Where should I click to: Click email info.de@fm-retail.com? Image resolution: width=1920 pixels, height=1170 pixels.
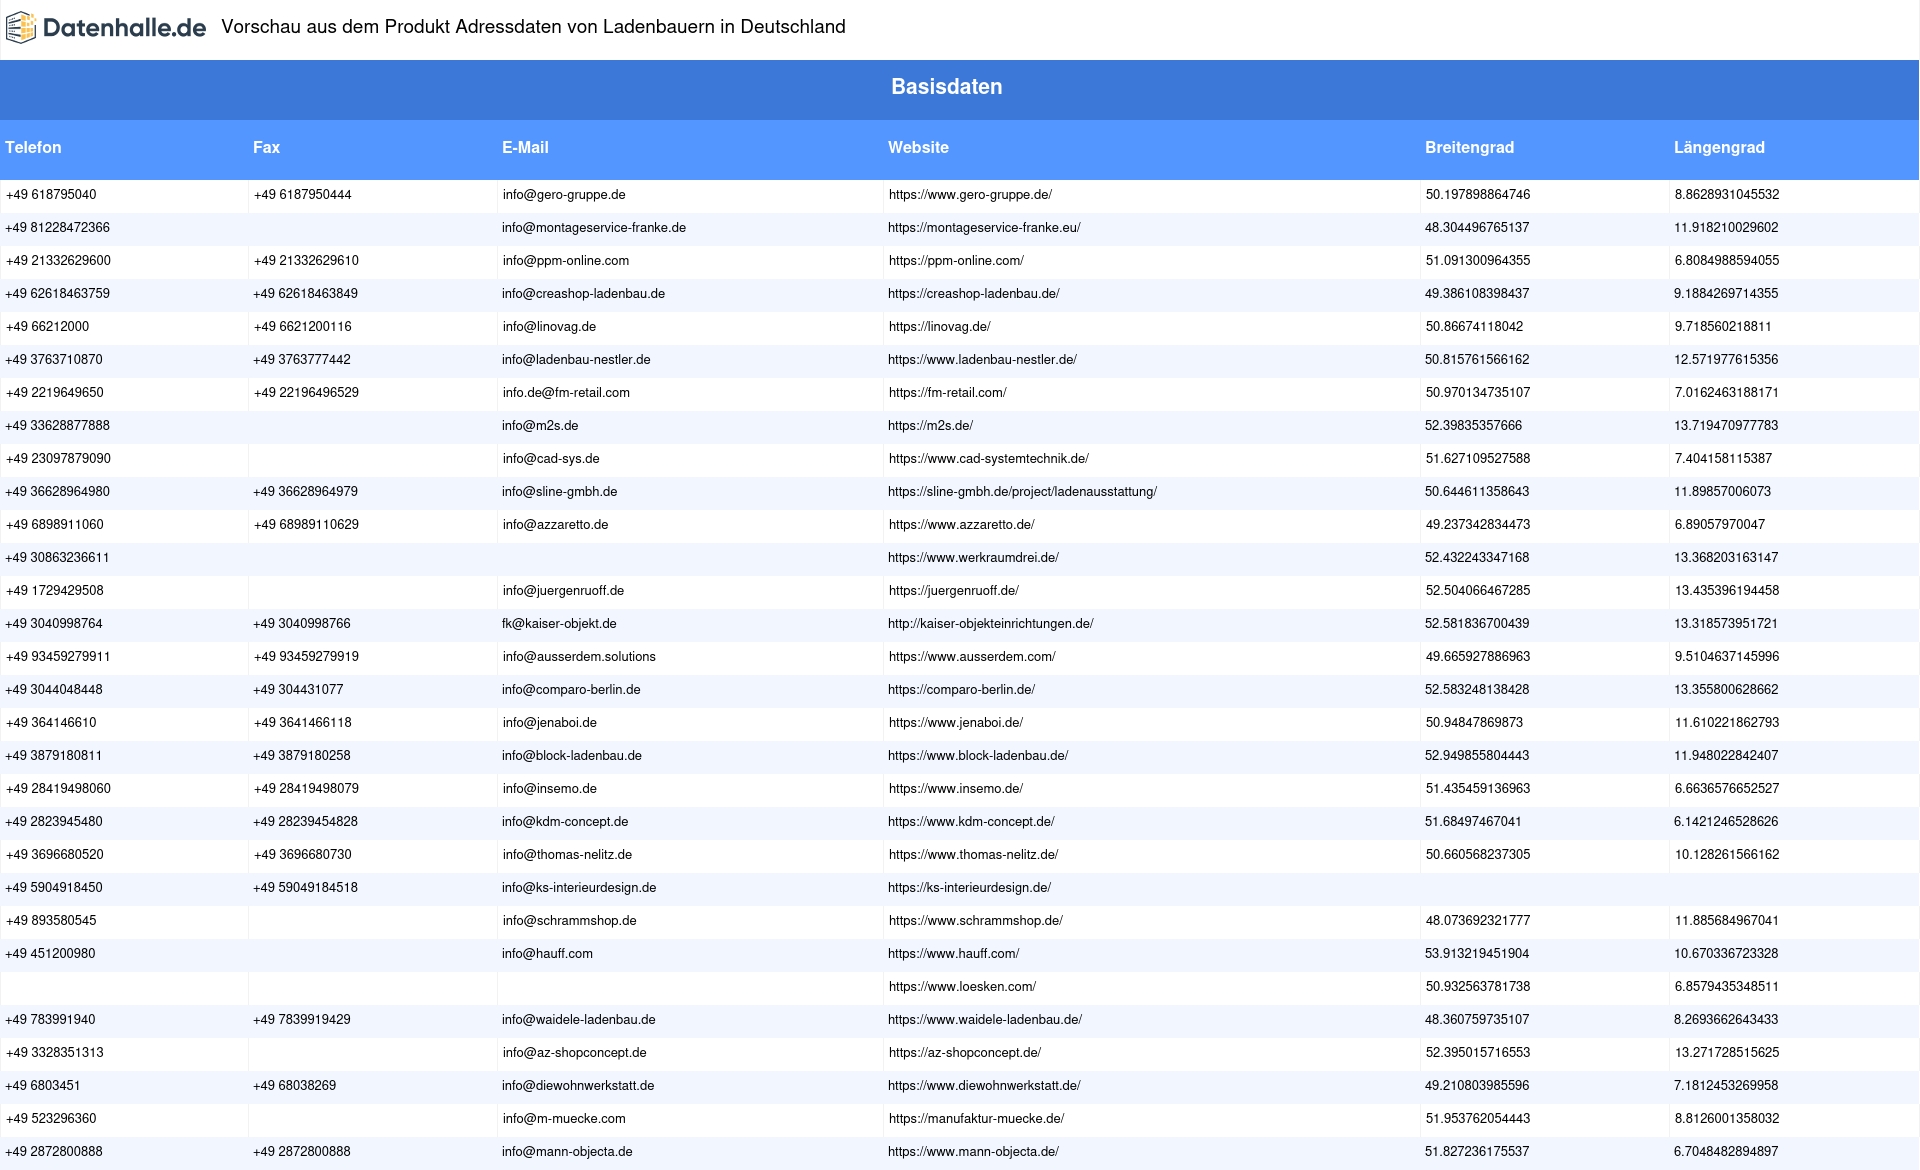click(x=566, y=393)
